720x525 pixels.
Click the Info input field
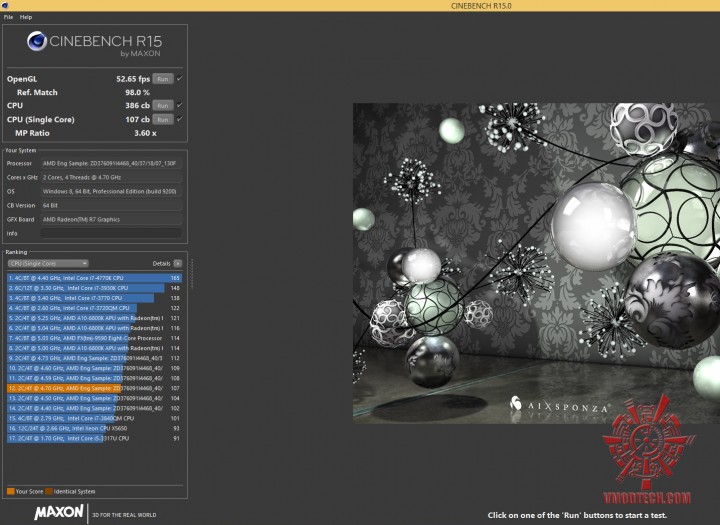(x=111, y=233)
